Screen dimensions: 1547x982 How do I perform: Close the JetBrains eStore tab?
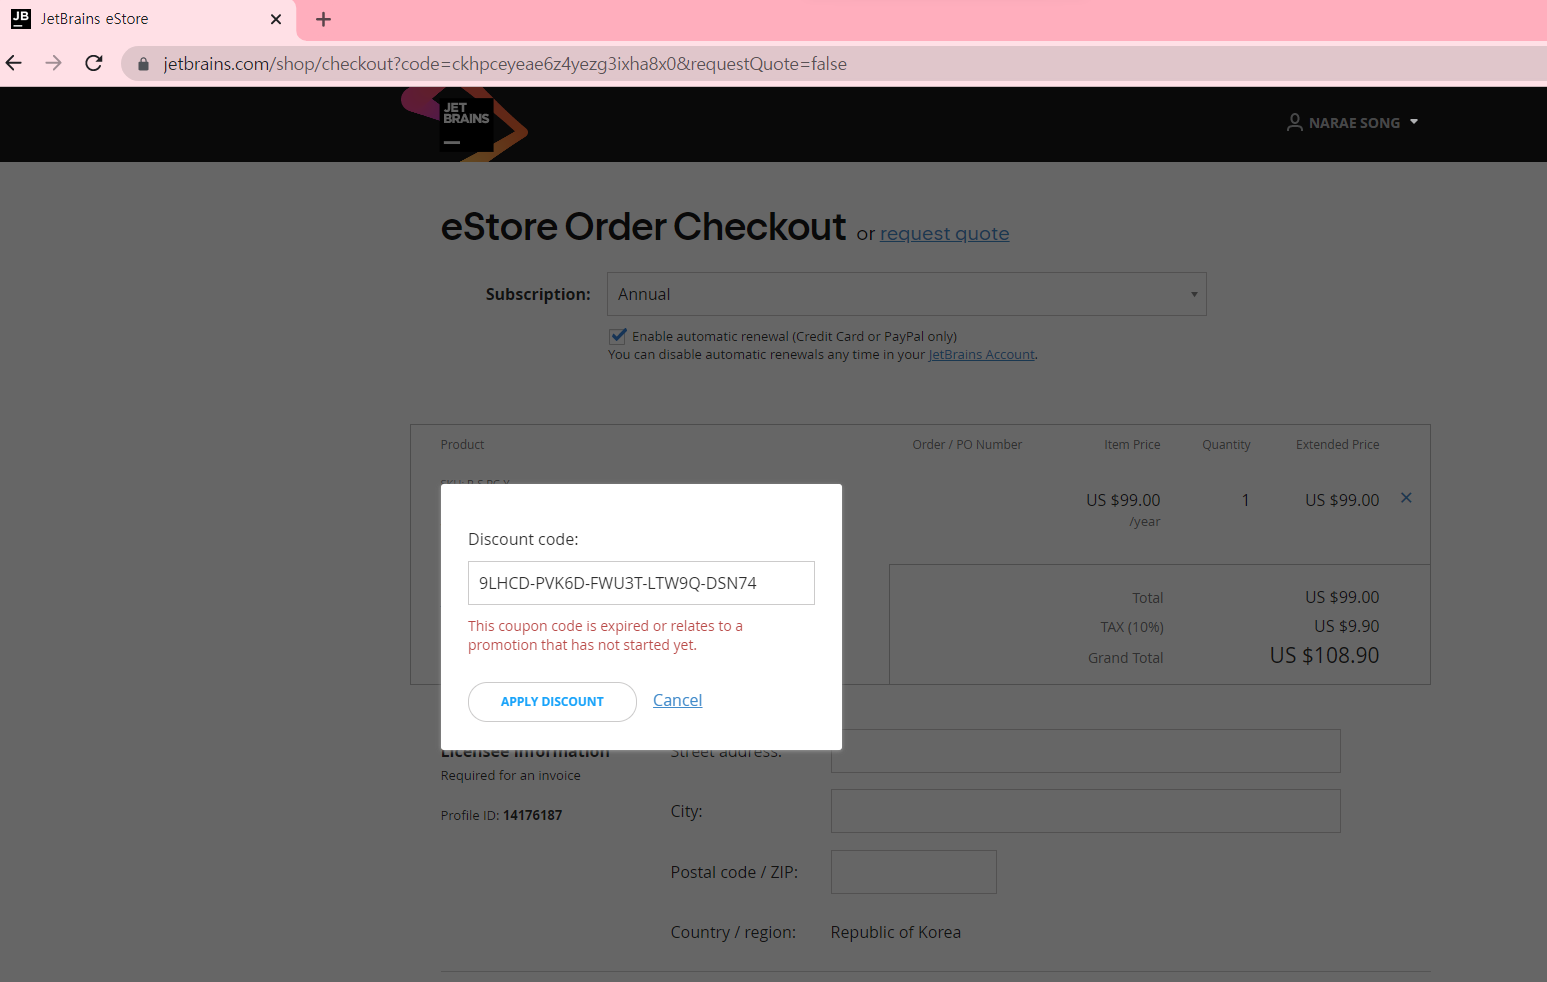coord(276,19)
